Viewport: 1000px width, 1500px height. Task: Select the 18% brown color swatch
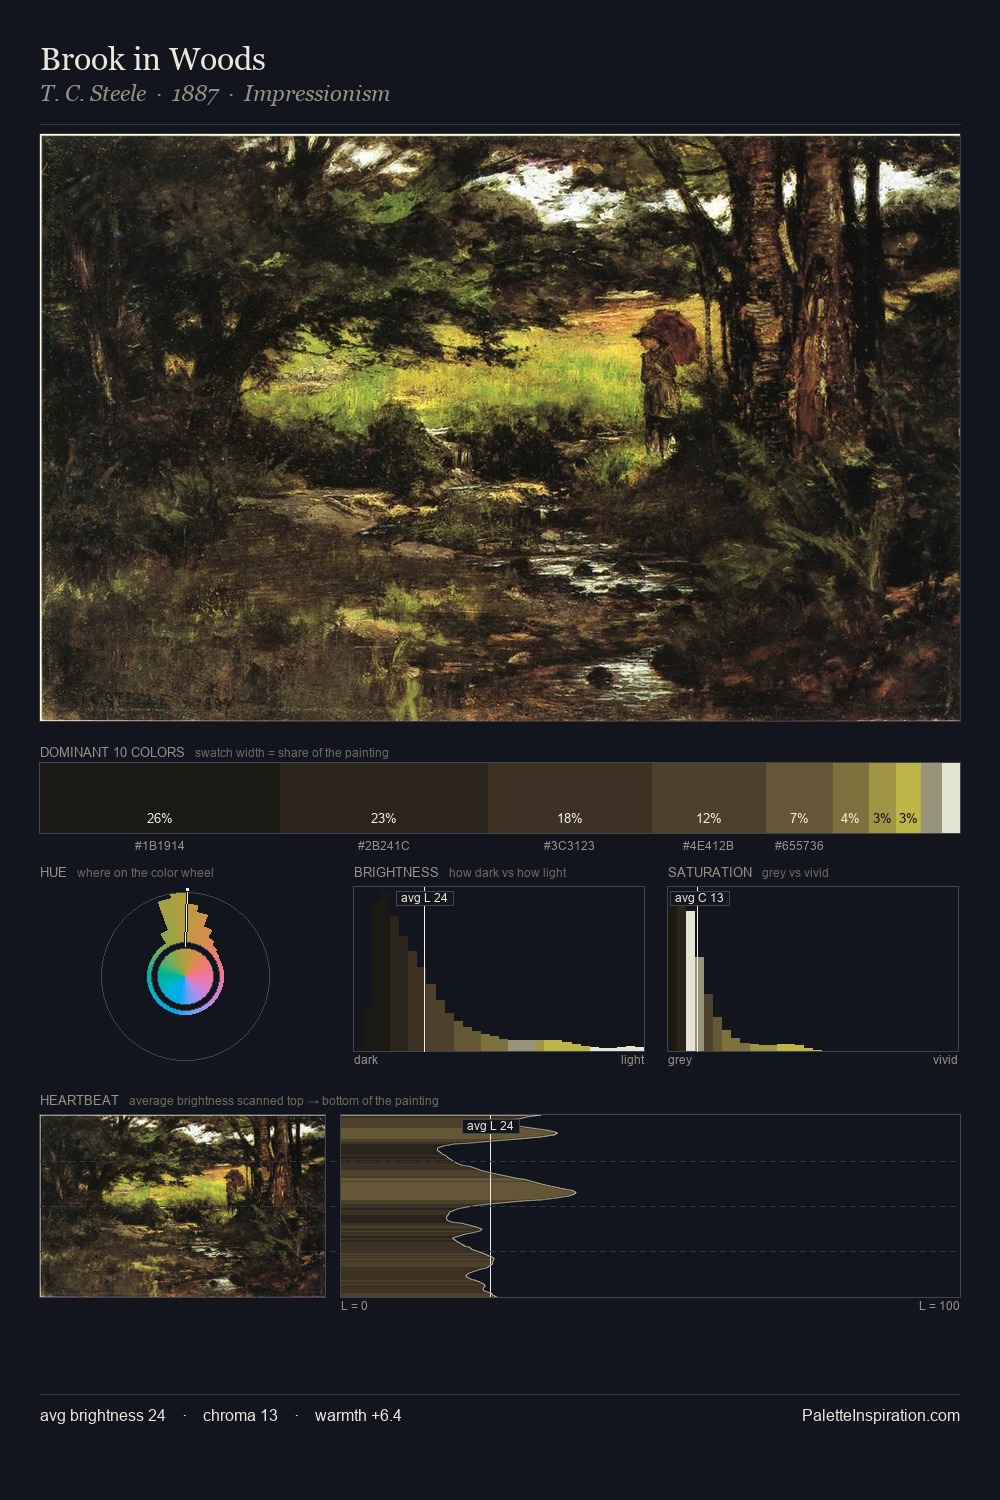tap(570, 798)
